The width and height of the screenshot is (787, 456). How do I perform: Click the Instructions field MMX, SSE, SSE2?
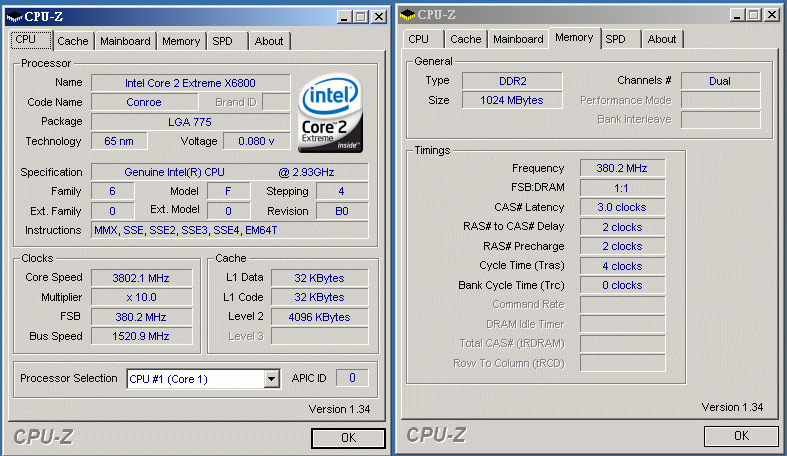coord(229,230)
